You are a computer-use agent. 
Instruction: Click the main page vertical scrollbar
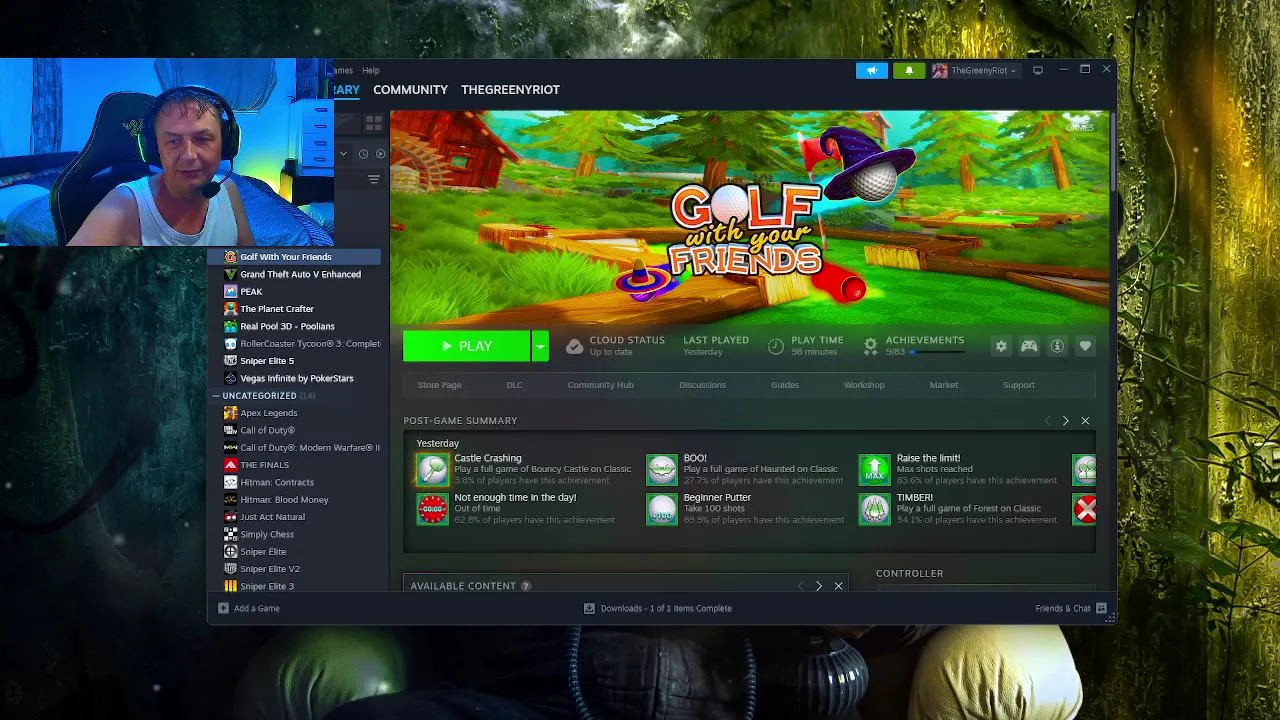(1112, 150)
